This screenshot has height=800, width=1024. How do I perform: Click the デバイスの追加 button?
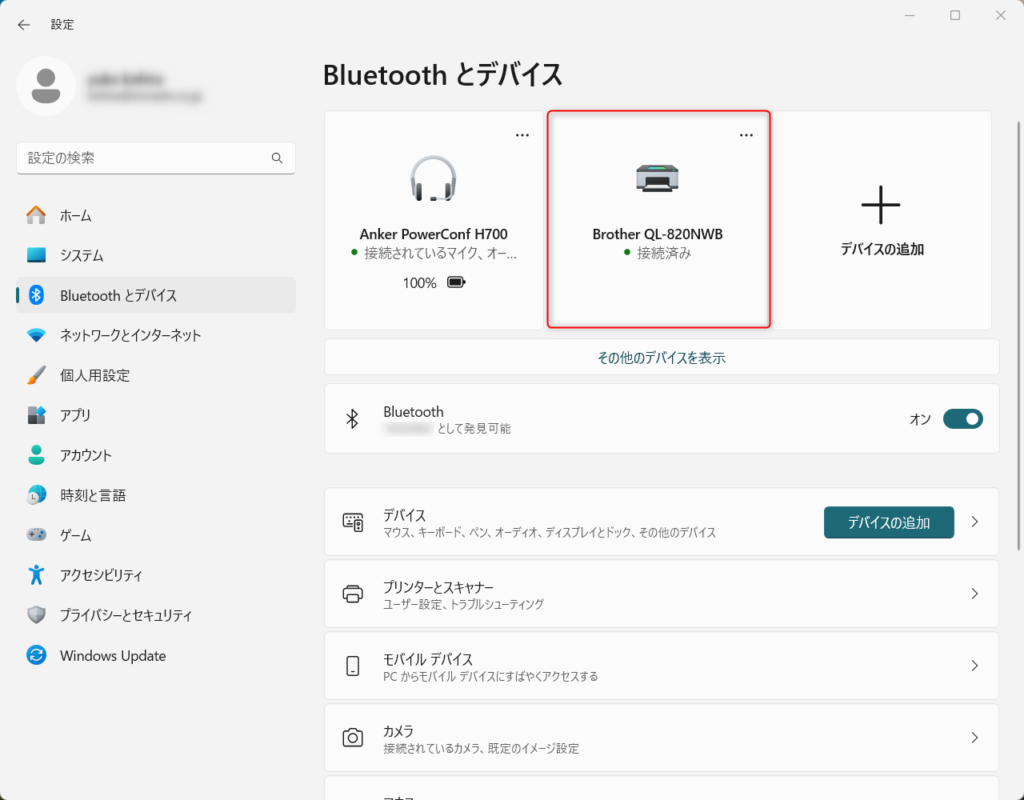coord(888,522)
